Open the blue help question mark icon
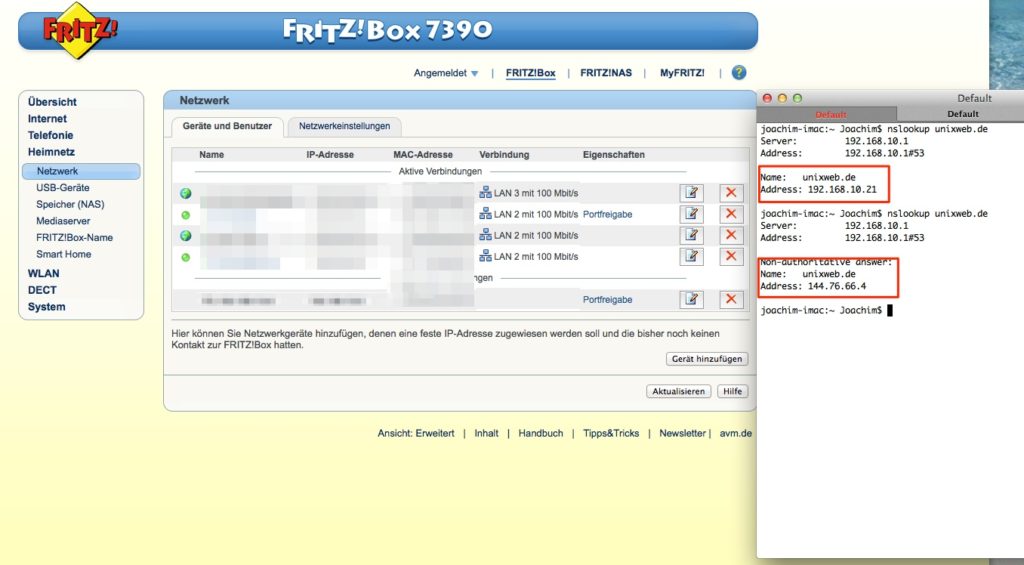The height and width of the screenshot is (565, 1024). coord(739,73)
